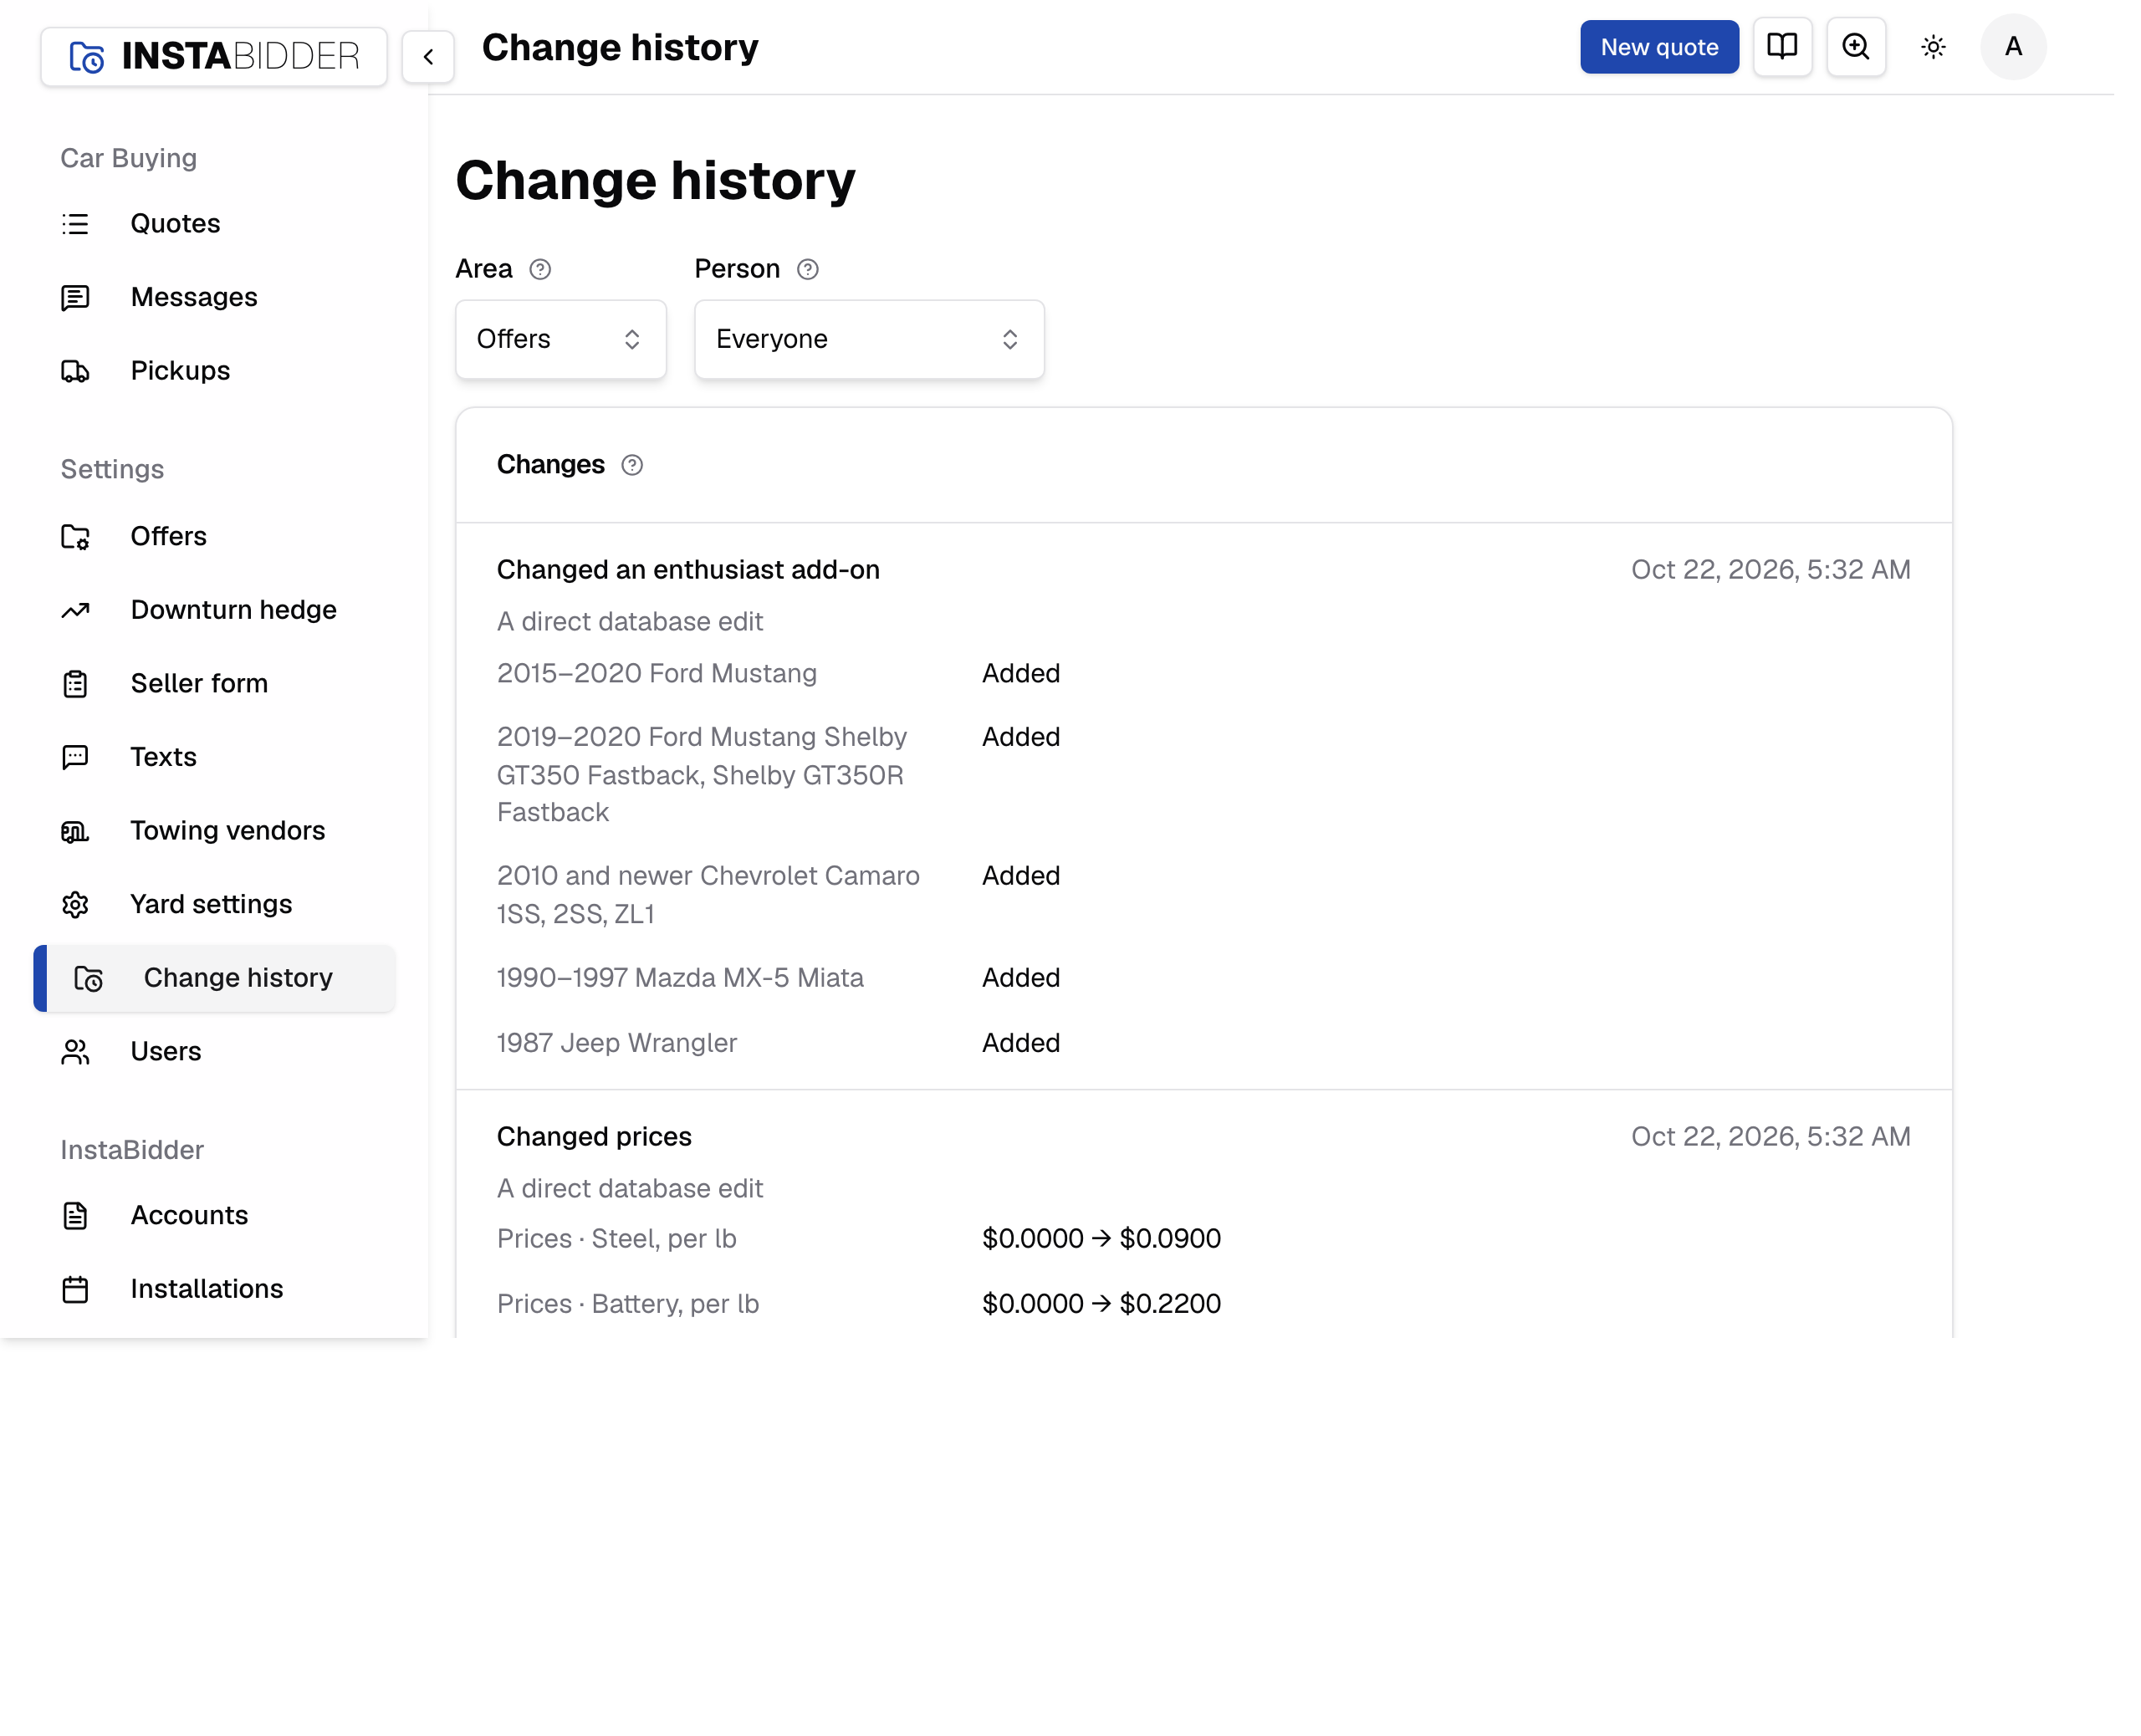Click the Seller form clipboard icon
The image size is (2141, 1736).
pos(75,684)
